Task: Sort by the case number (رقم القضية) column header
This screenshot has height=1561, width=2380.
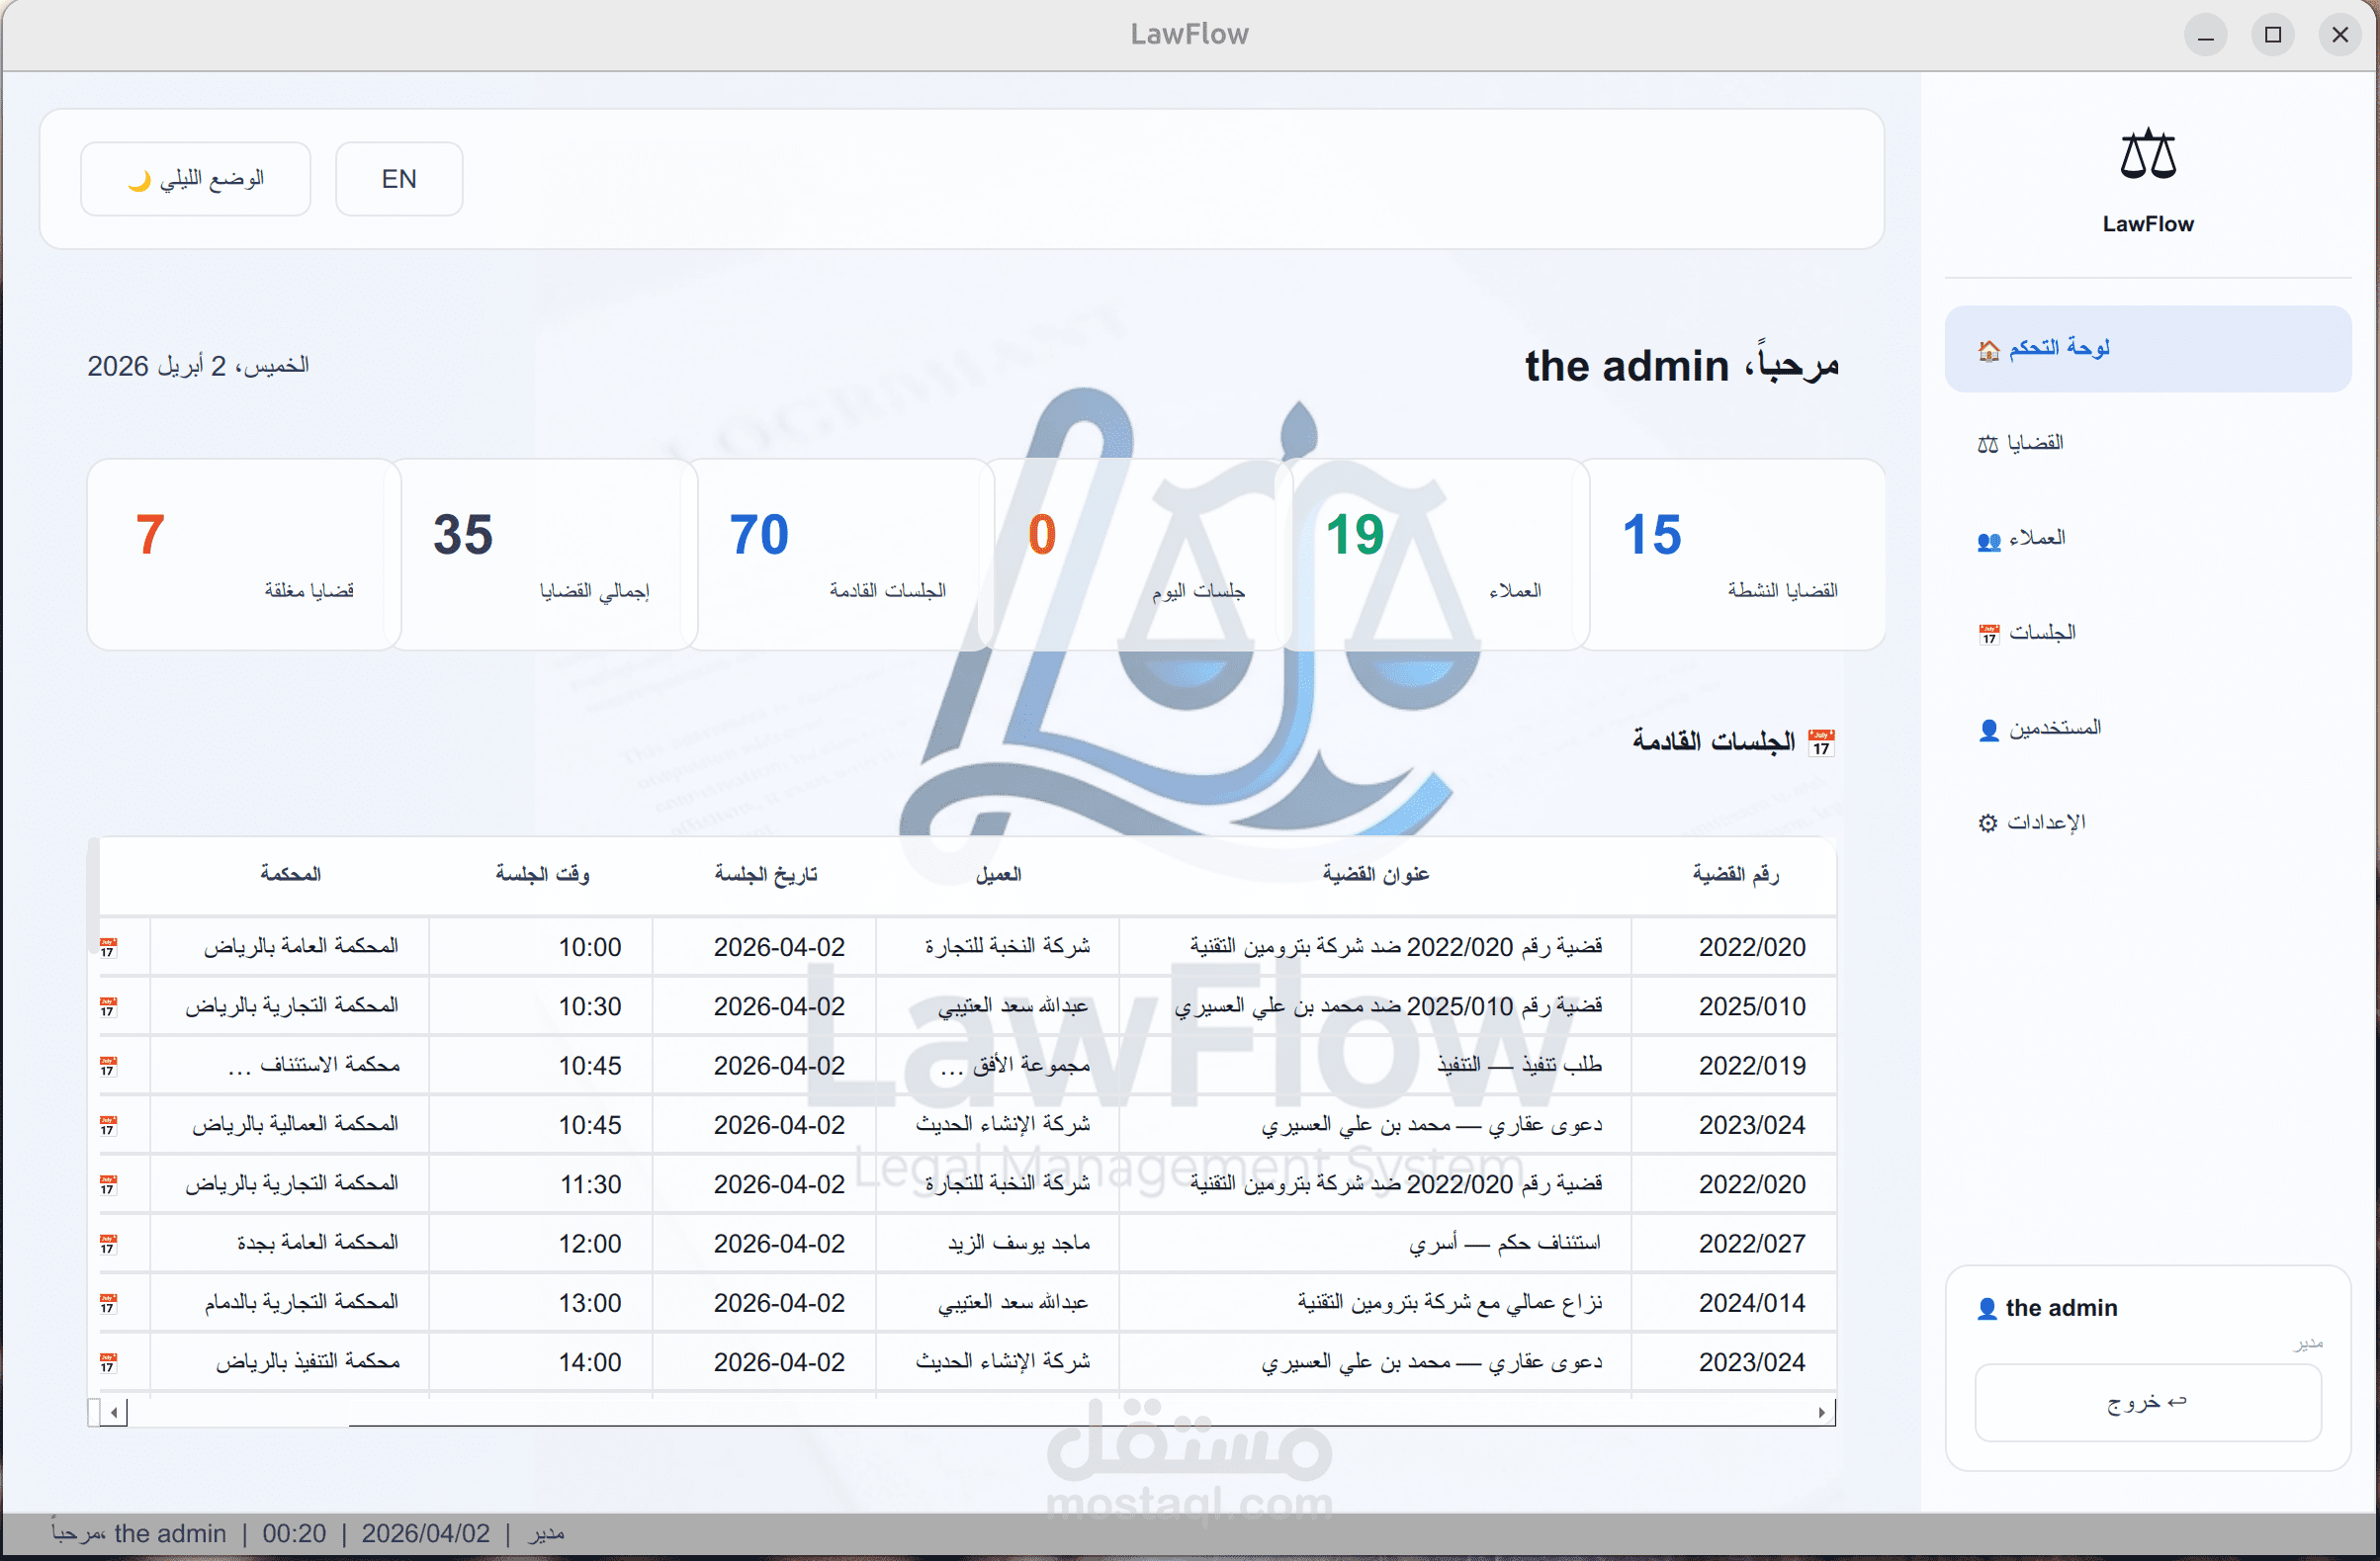Action: (1735, 875)
